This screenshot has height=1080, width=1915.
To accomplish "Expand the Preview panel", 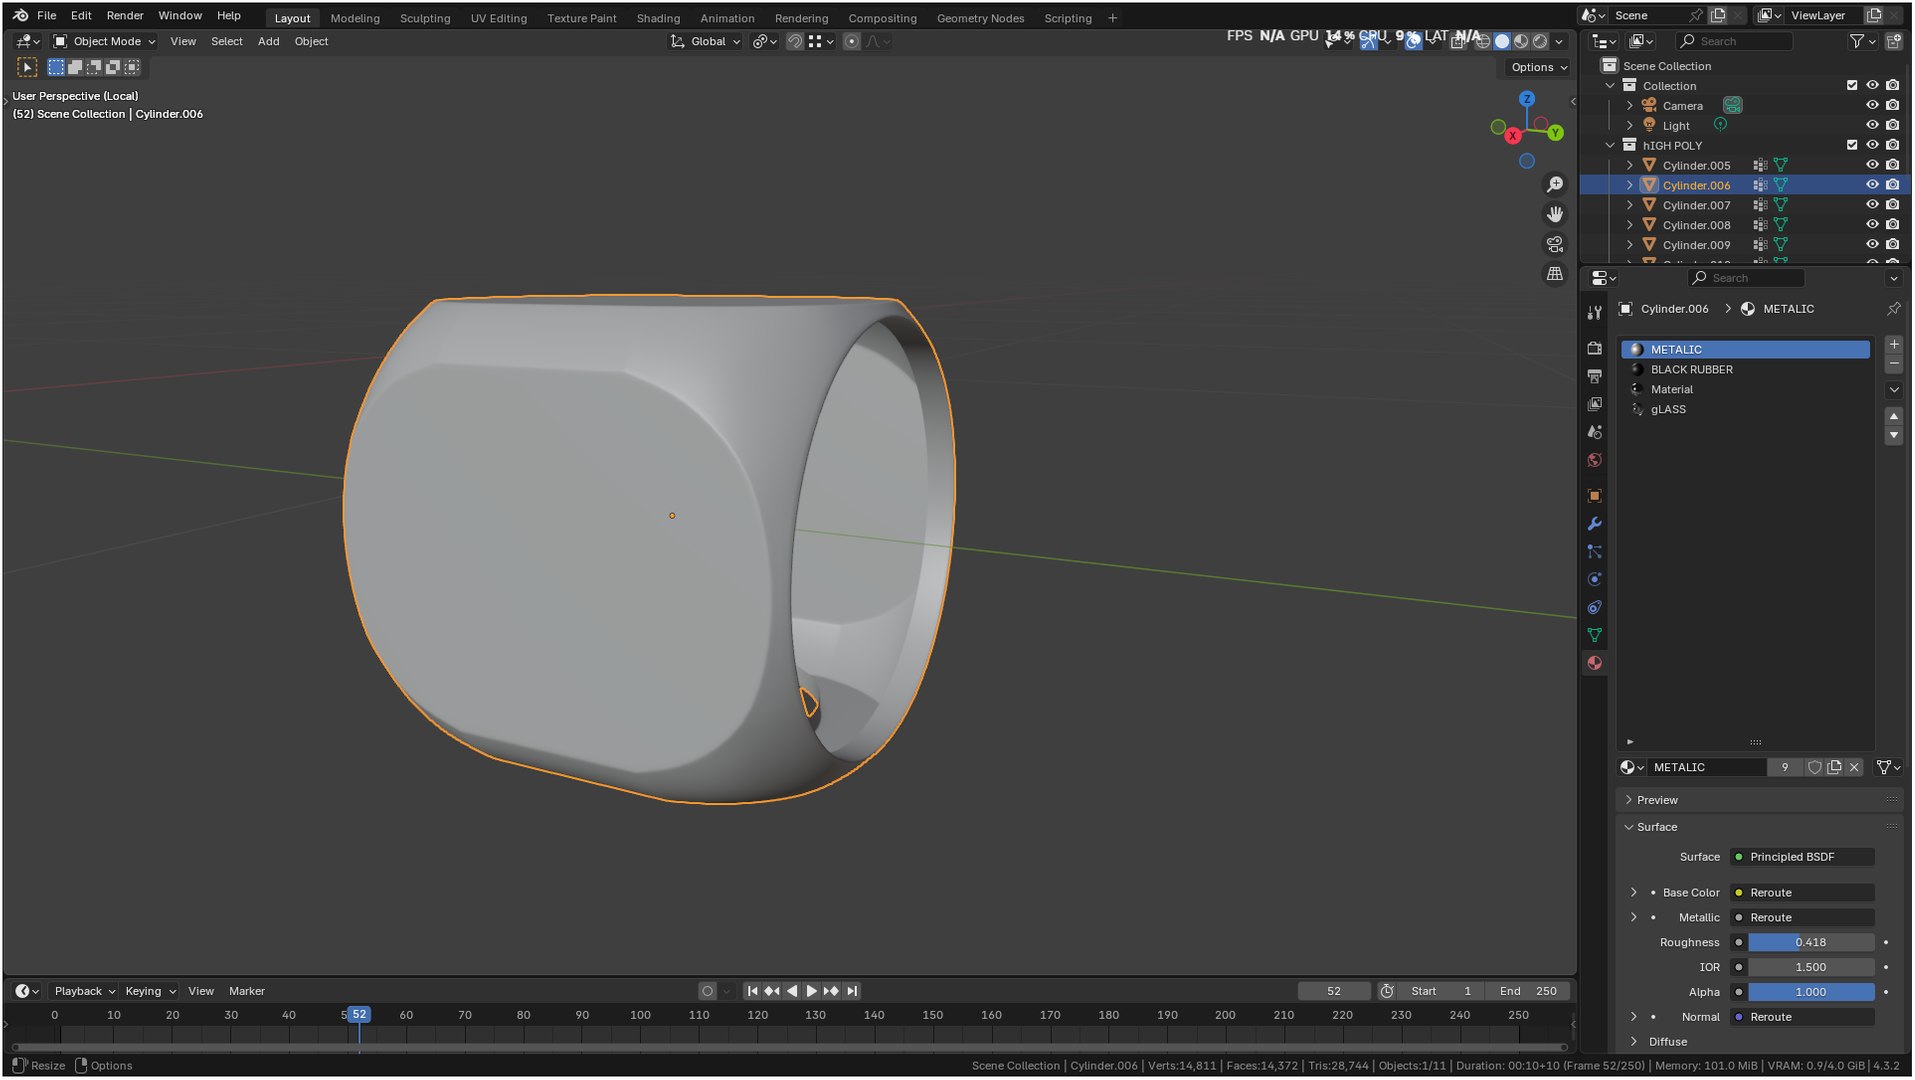I will coord(1657,800).
